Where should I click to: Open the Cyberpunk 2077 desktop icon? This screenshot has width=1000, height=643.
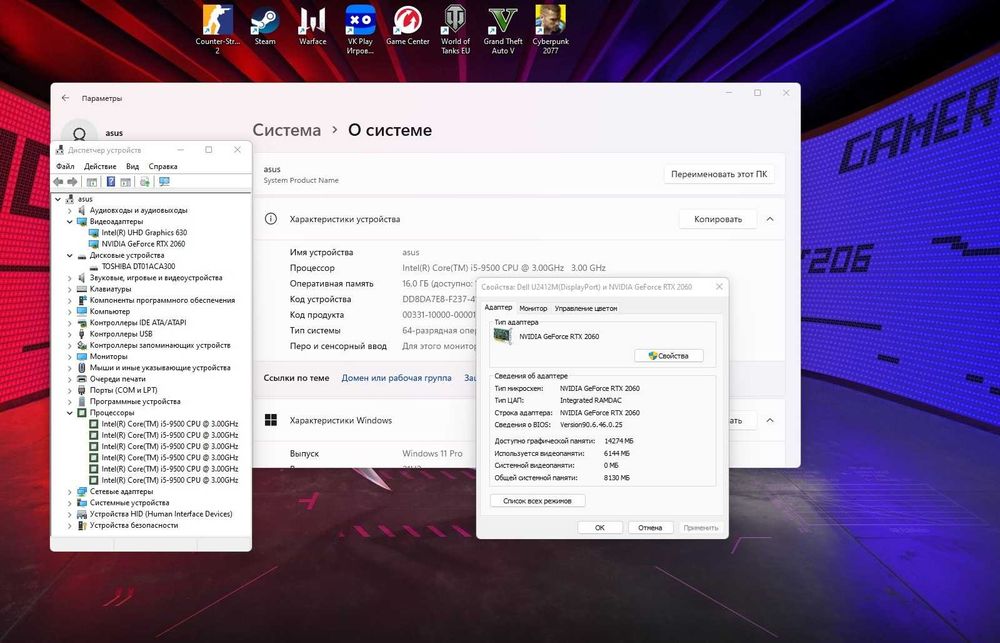550,29
